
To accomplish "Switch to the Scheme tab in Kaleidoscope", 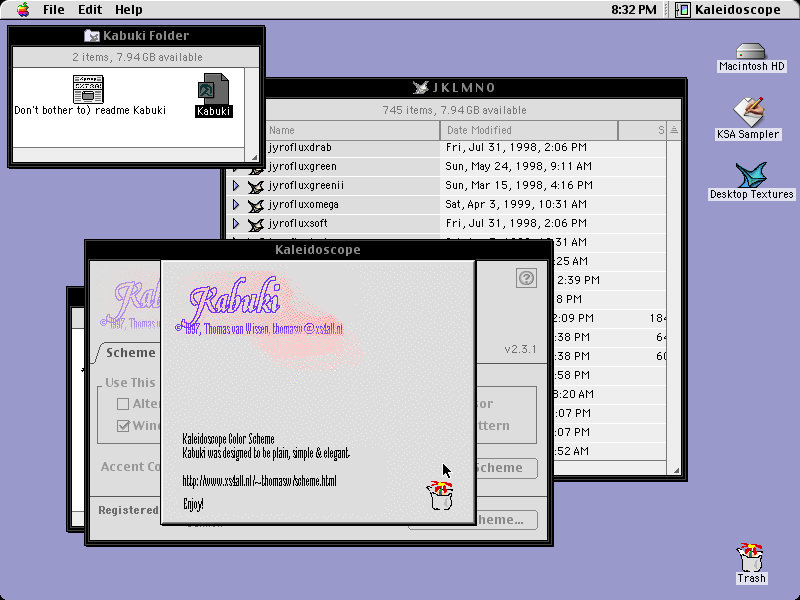I will [x=130, y=353].
